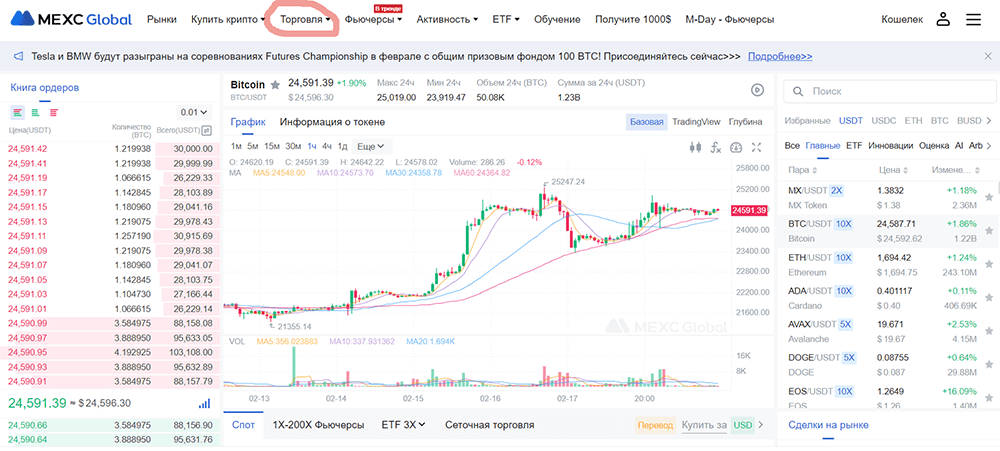Open the indicators fx icon
Viewport: 1000px width, 451px height.
[716, 147]
